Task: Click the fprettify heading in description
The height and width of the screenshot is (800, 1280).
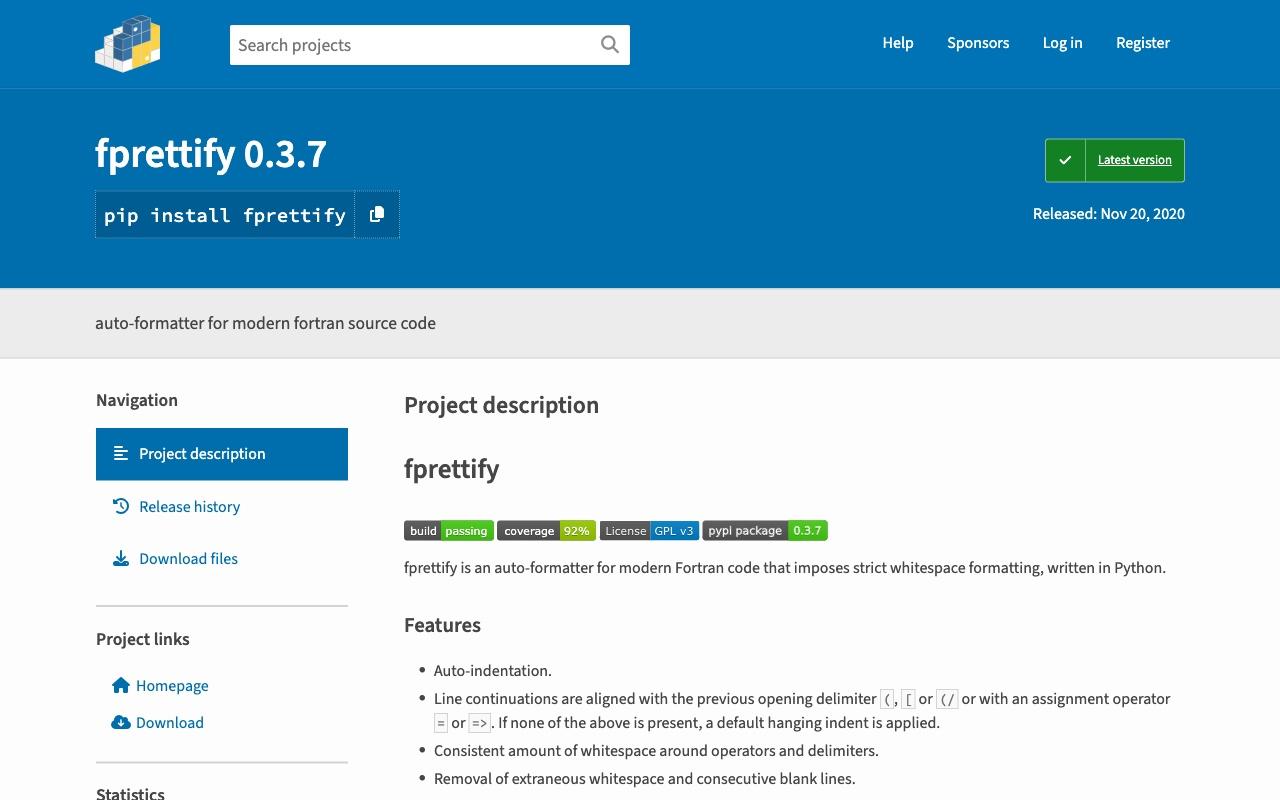Action: 451,469
